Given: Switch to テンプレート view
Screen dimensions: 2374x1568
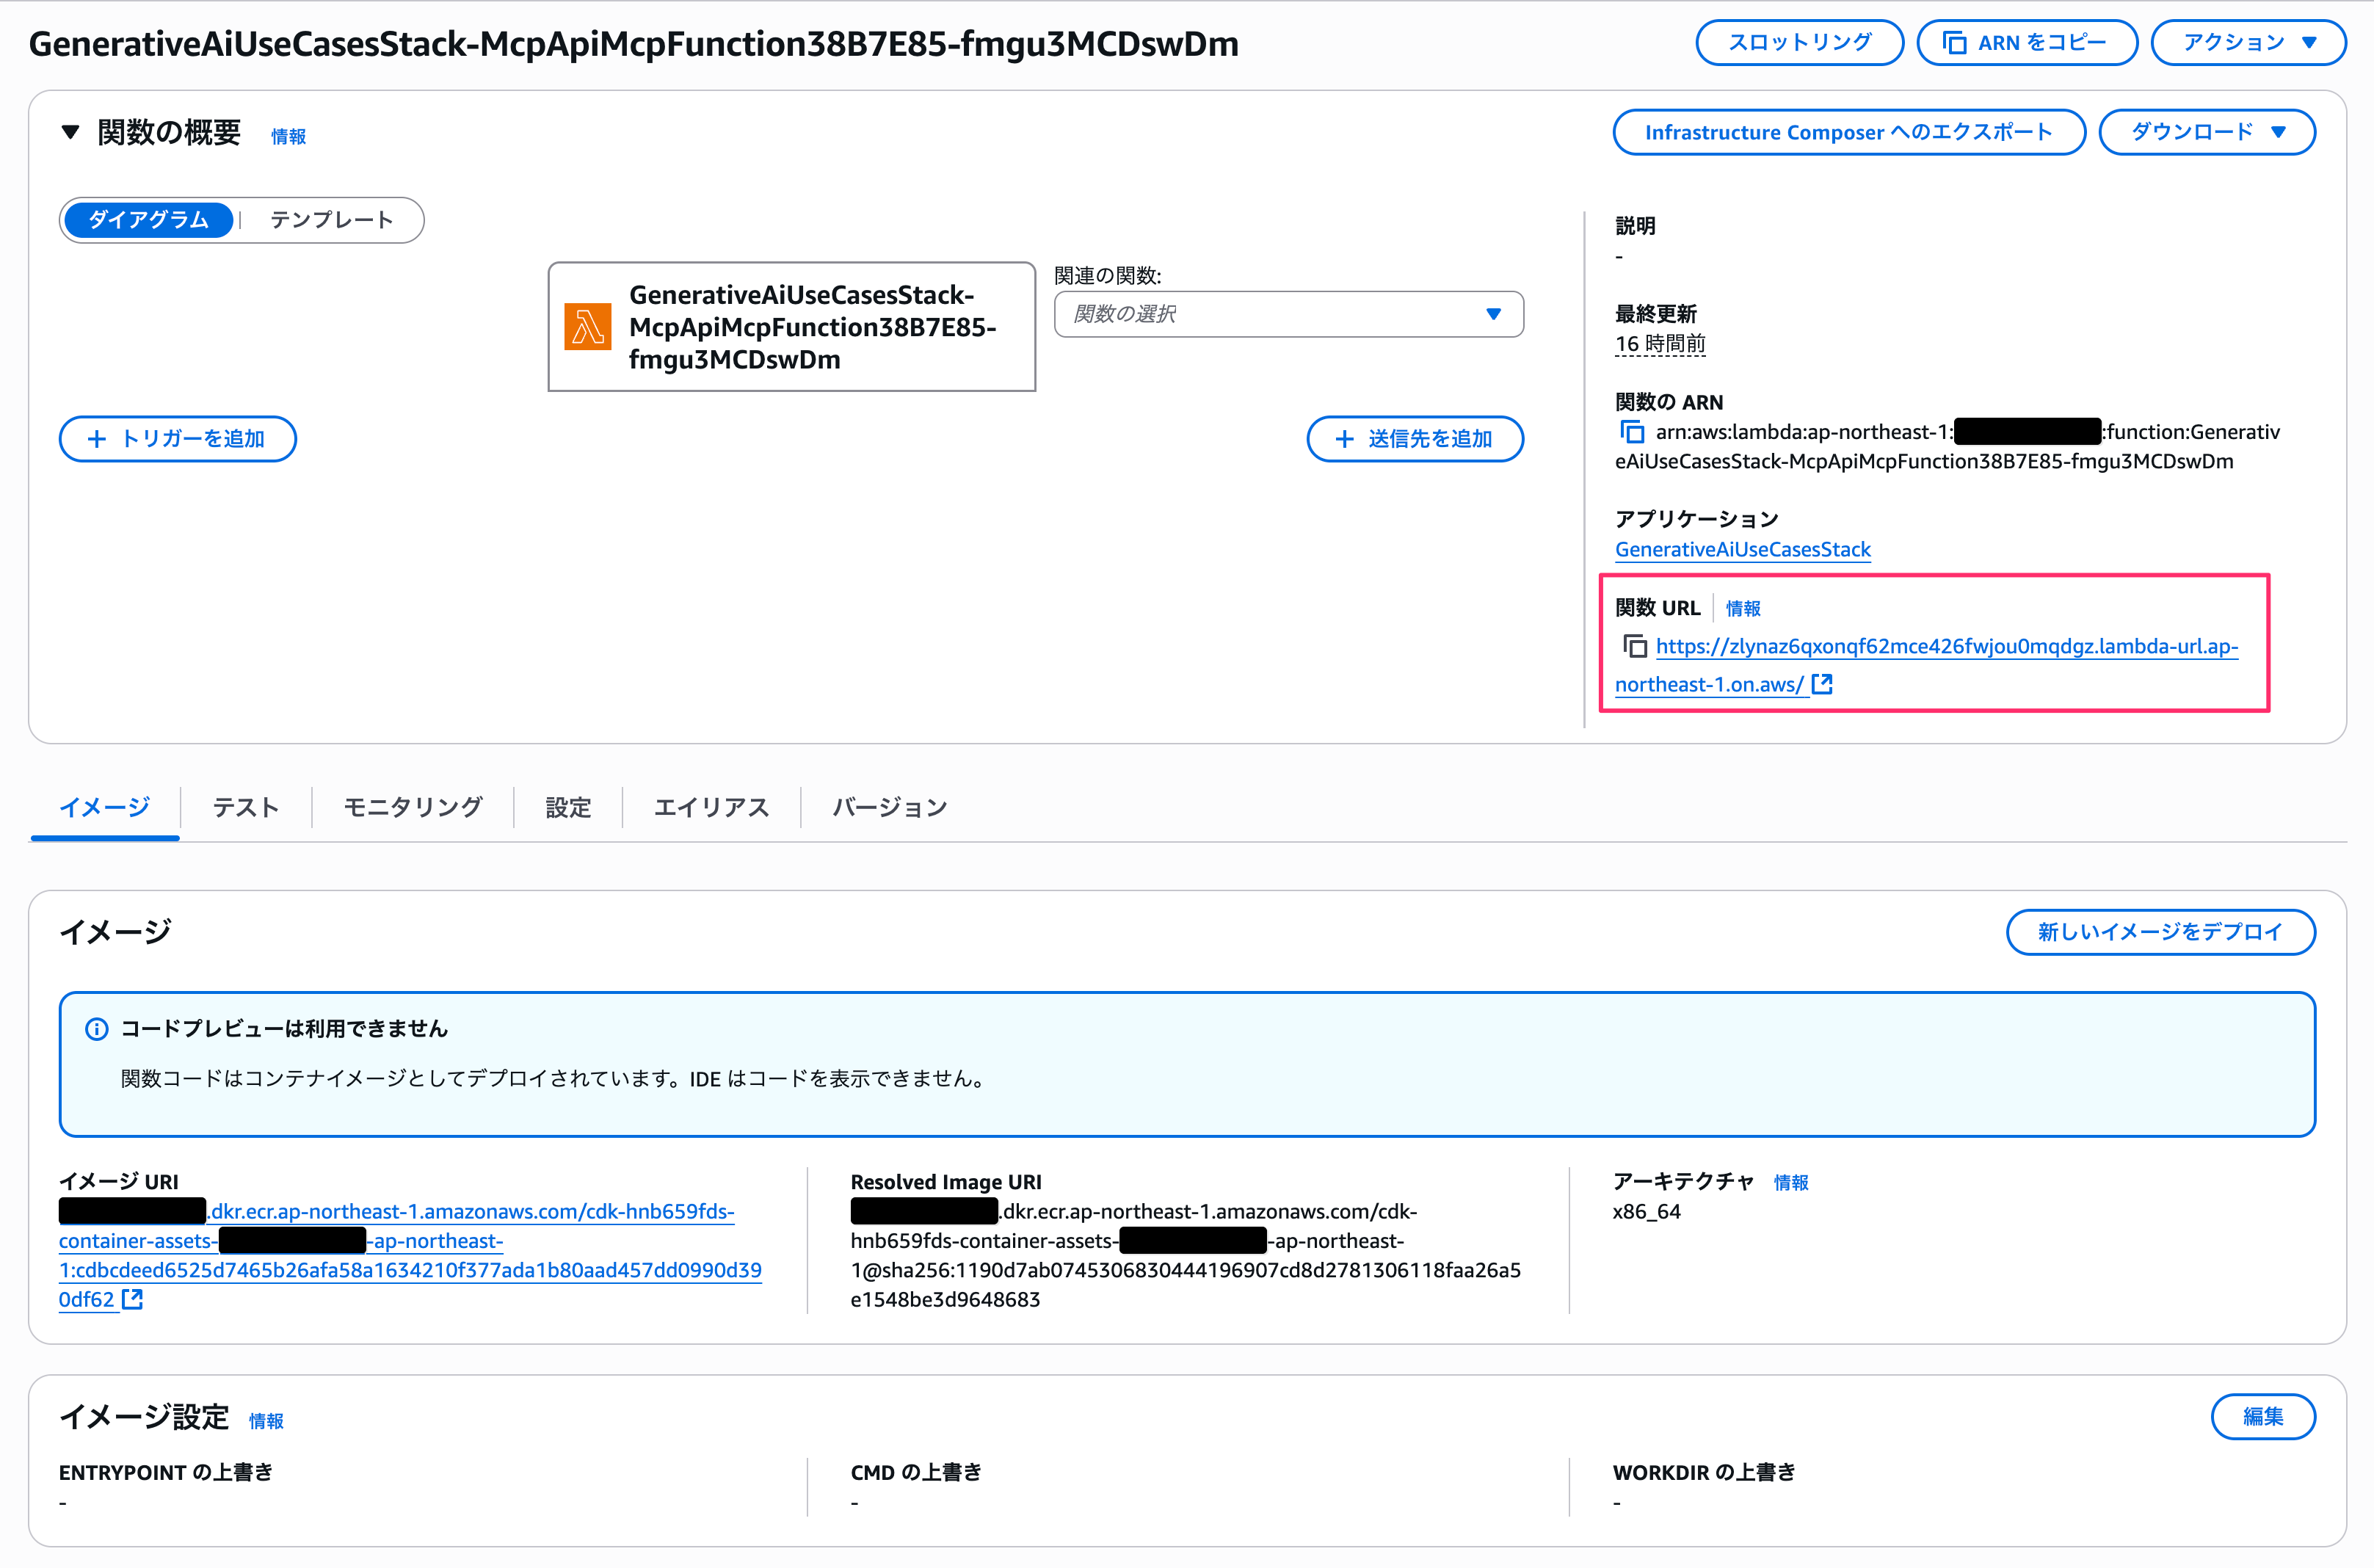Looking at the screenshot, I should pos(332,220).
